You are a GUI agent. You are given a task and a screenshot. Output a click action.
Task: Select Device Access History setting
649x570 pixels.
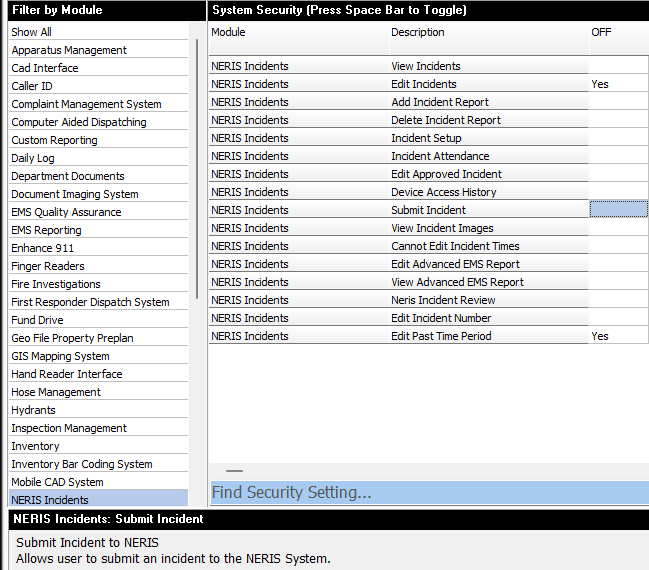[x=489, y=192]
